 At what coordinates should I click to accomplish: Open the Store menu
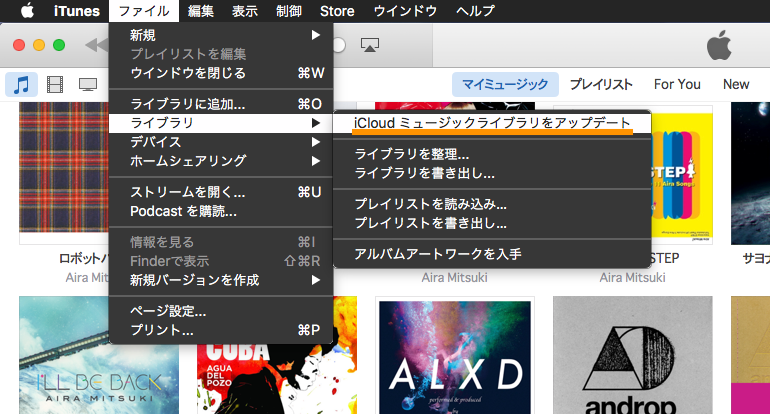point(337,11)
